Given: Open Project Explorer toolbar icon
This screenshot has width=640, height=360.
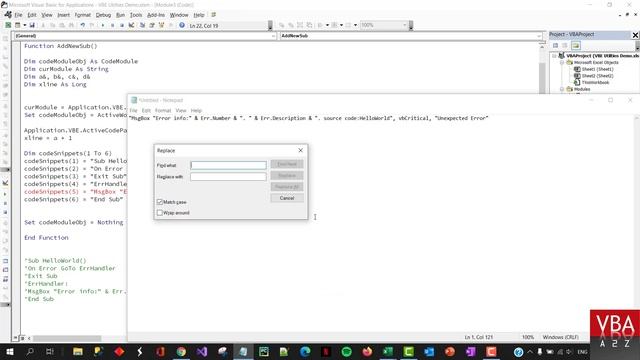Looking at the screenshot, I should coord(142,25).
